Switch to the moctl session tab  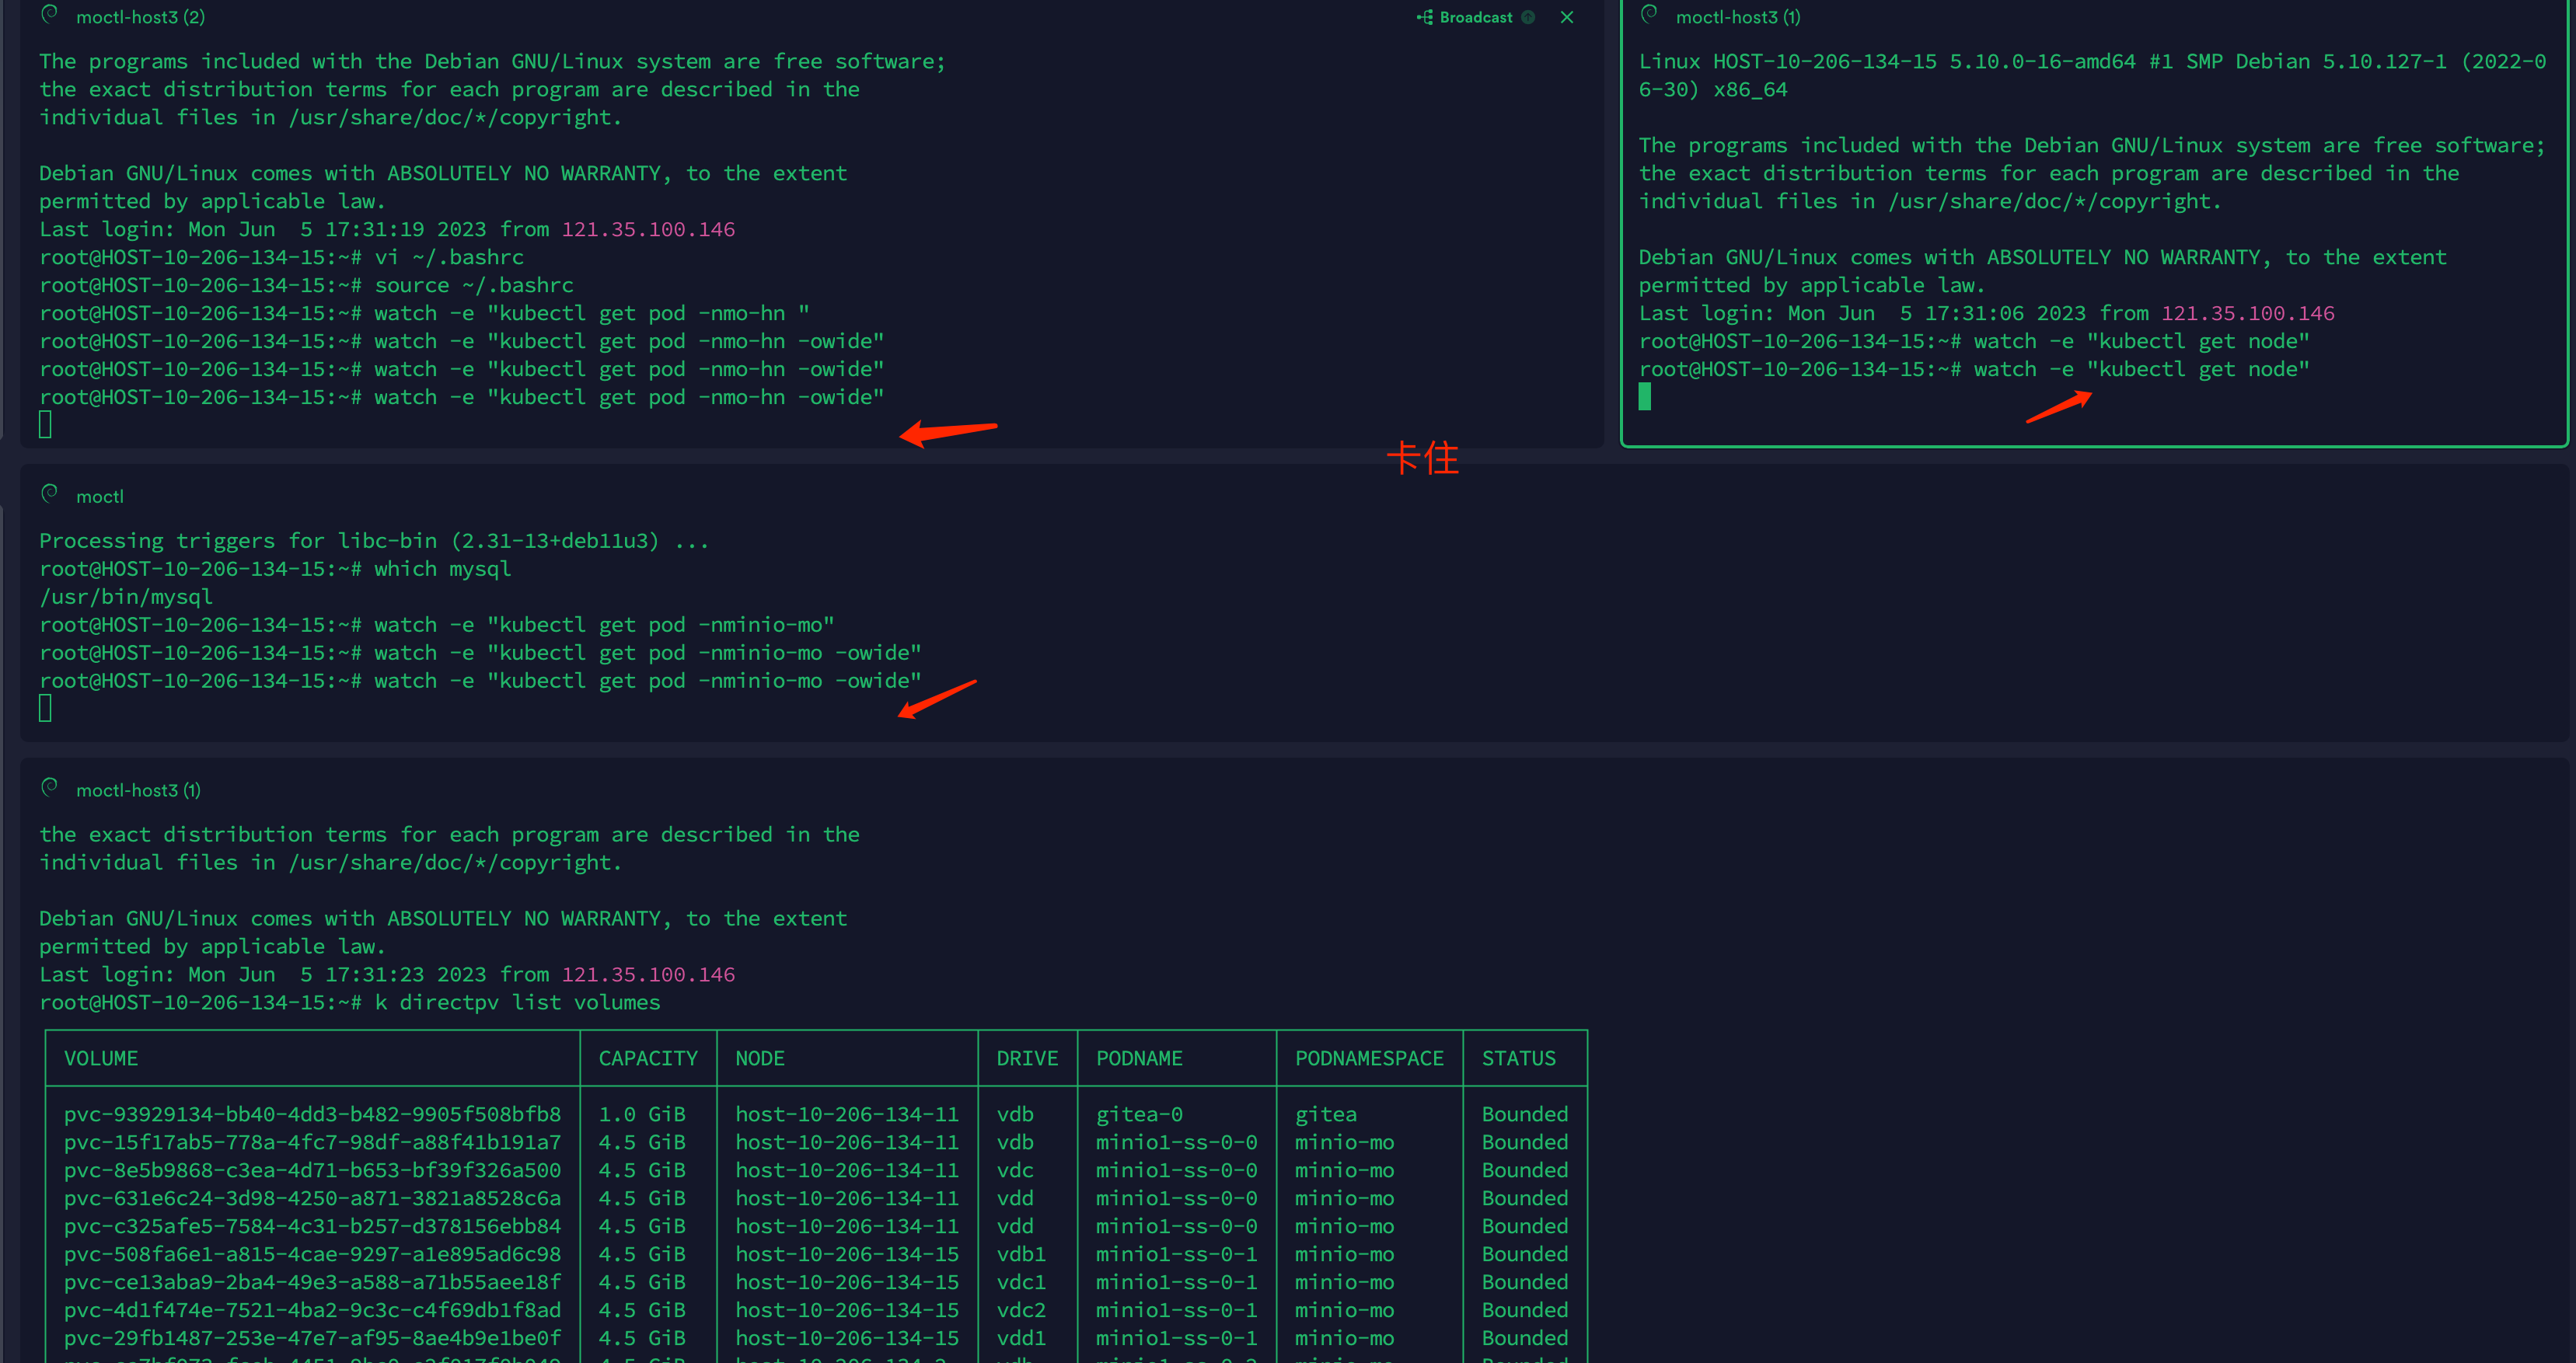[100, 495]
